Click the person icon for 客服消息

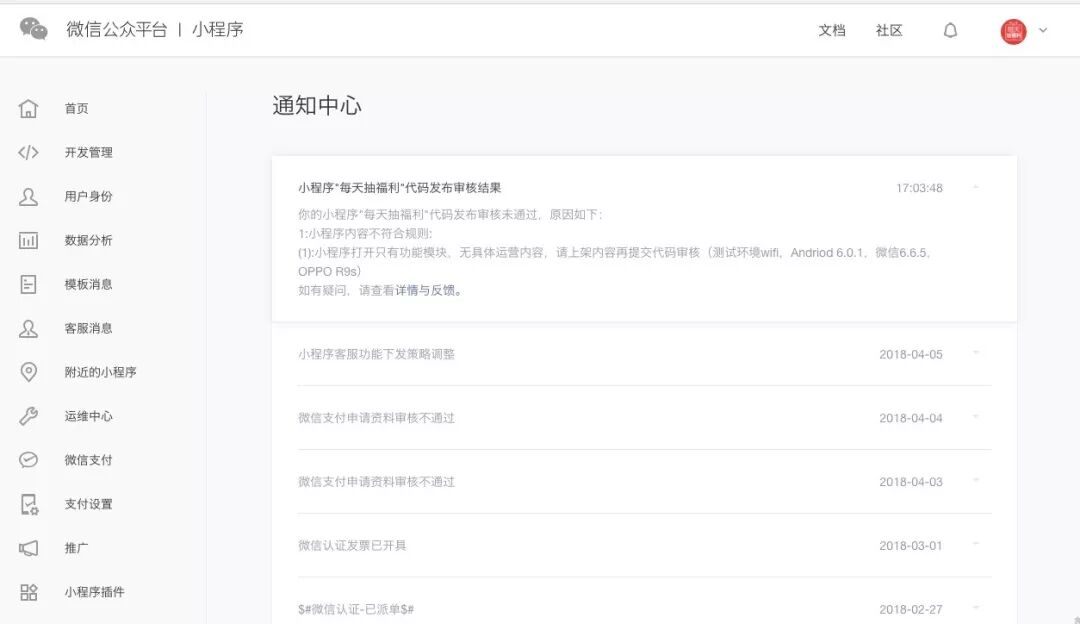point(28,329)
